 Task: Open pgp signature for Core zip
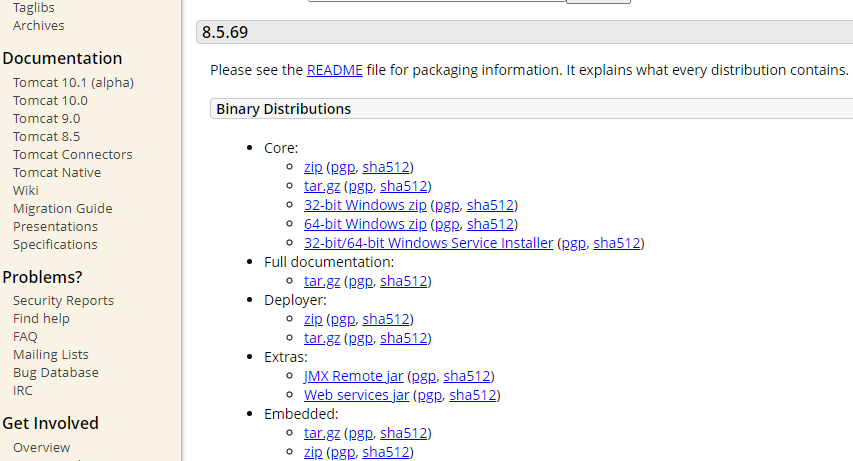tap(343, 167)
